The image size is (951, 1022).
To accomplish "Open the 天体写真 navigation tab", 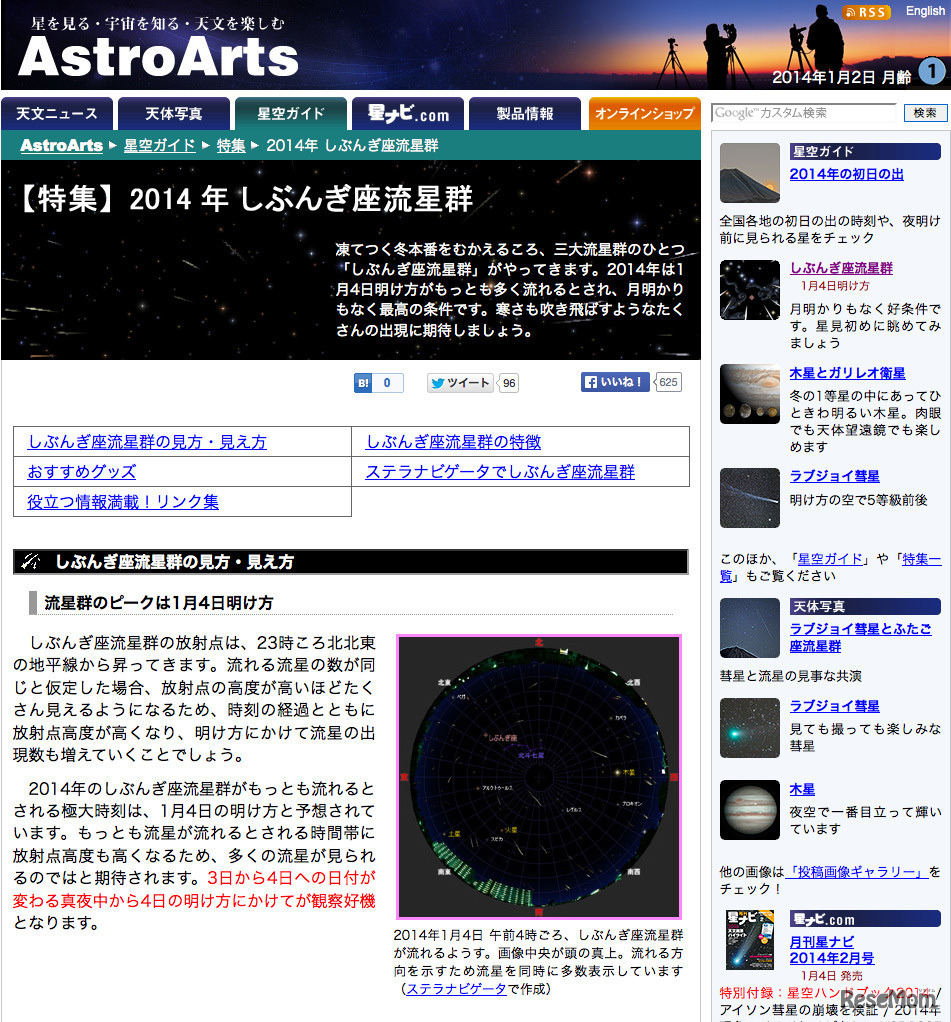I will [x=172, y=113].
